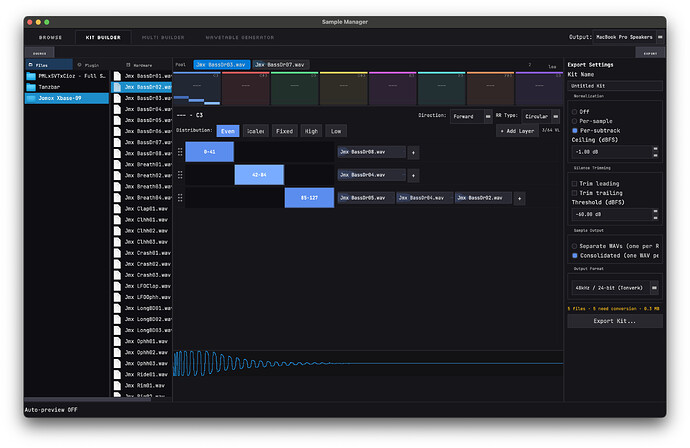Set distribution to Scaled

tap(255, 131)
